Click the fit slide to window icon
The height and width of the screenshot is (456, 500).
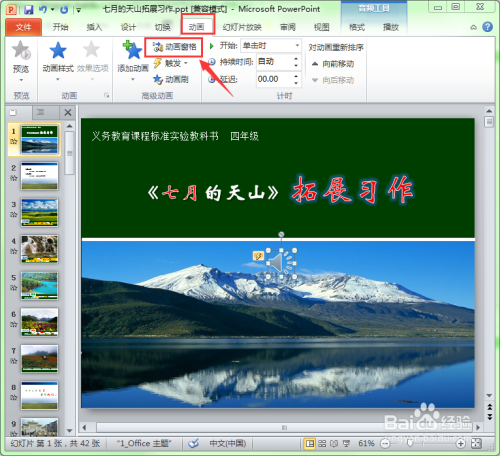(477, 444)
